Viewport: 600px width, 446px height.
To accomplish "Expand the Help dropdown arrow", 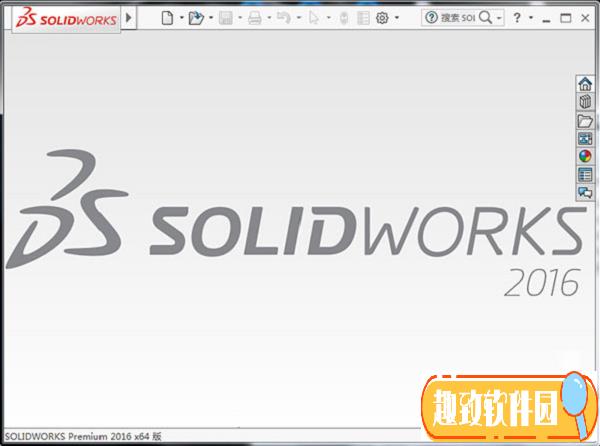I will [x=531, y=18].
